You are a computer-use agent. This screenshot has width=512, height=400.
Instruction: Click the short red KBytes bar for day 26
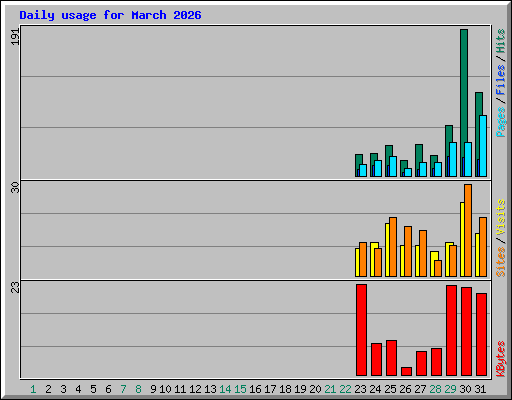[x=406, y=371]
